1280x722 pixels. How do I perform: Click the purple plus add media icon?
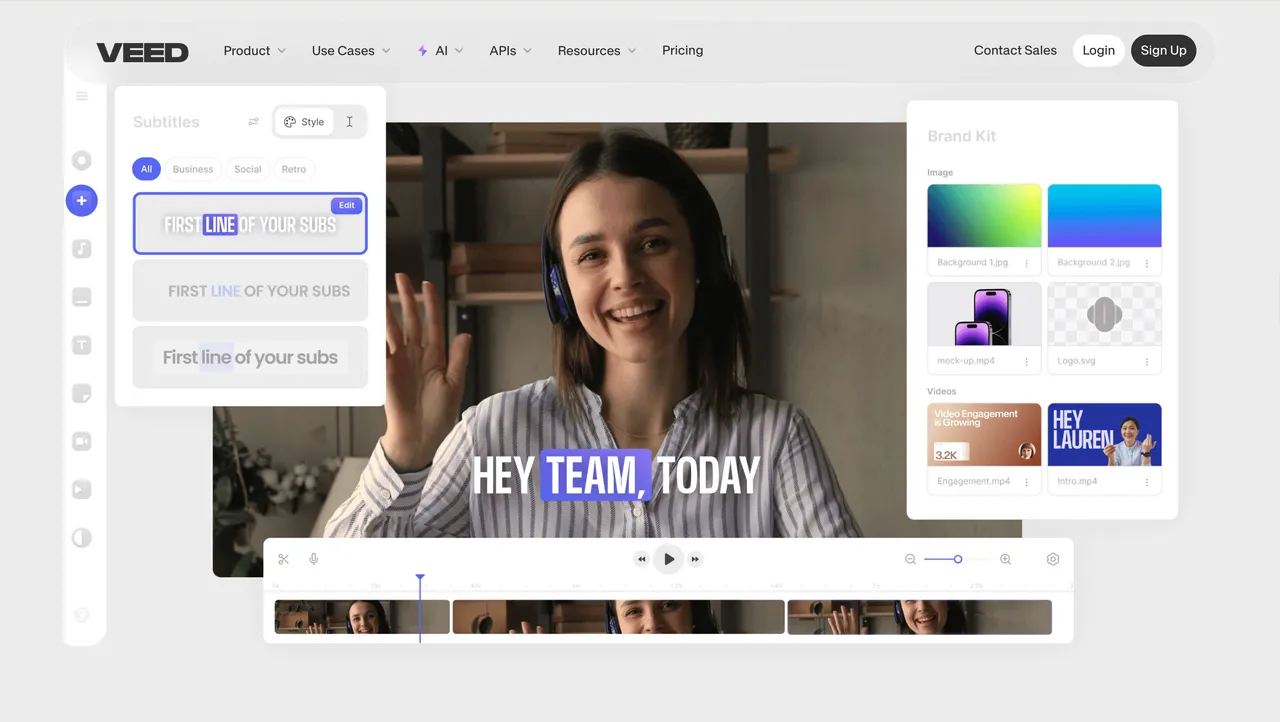tap(82, 200)
